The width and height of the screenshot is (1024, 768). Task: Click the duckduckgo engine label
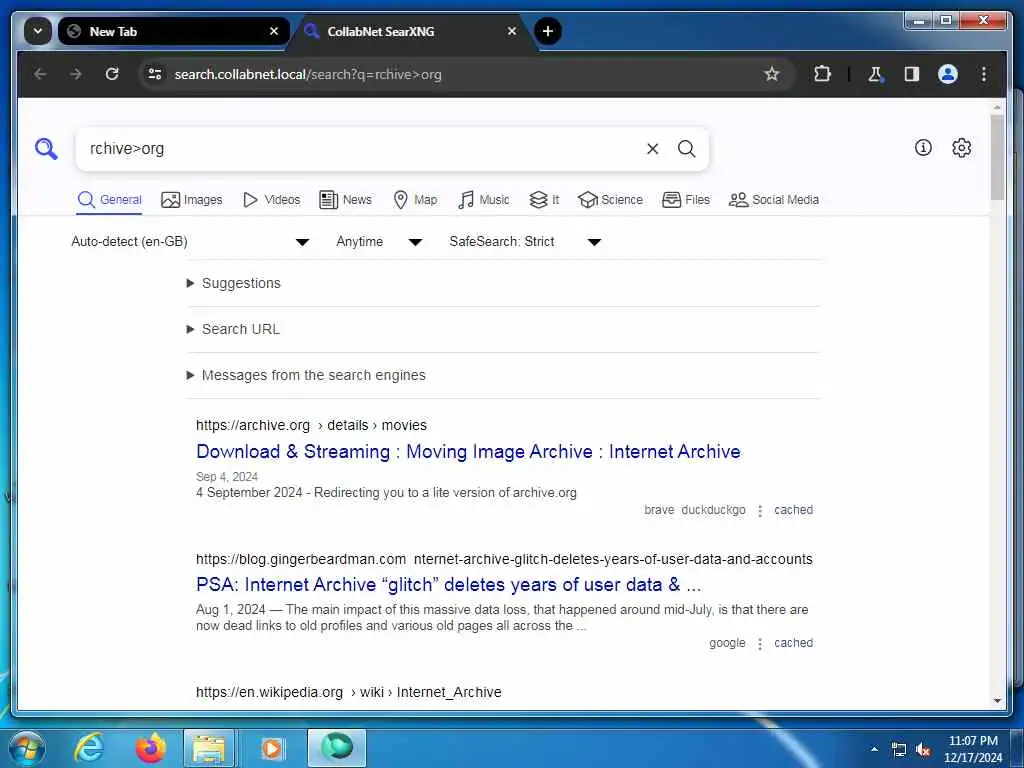click(x=713, y=509)
